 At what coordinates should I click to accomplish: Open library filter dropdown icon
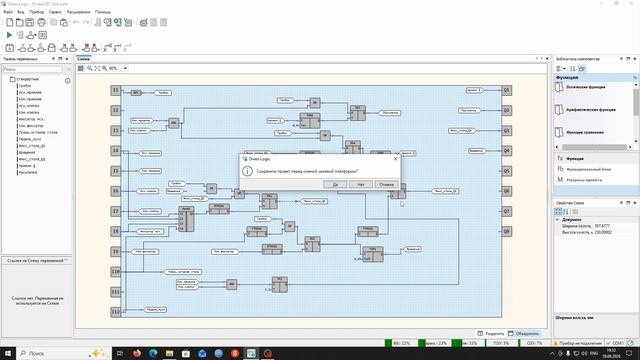tap(561, 69)
